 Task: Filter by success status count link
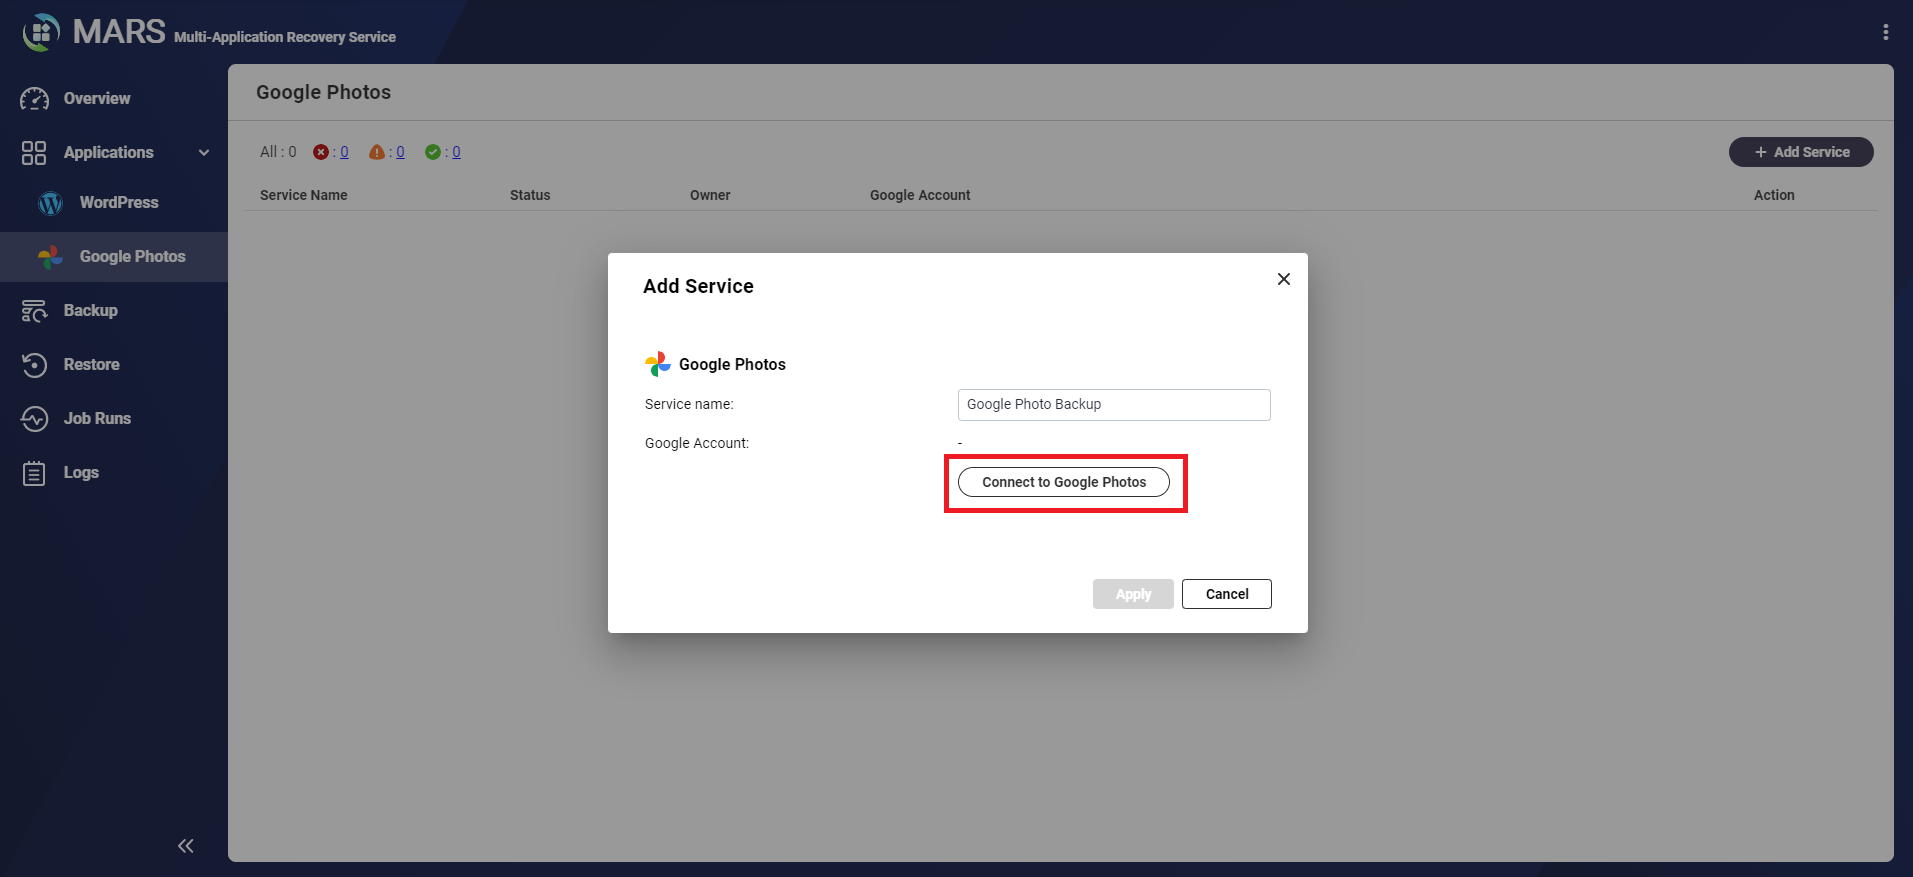click(x=456, y=152)
